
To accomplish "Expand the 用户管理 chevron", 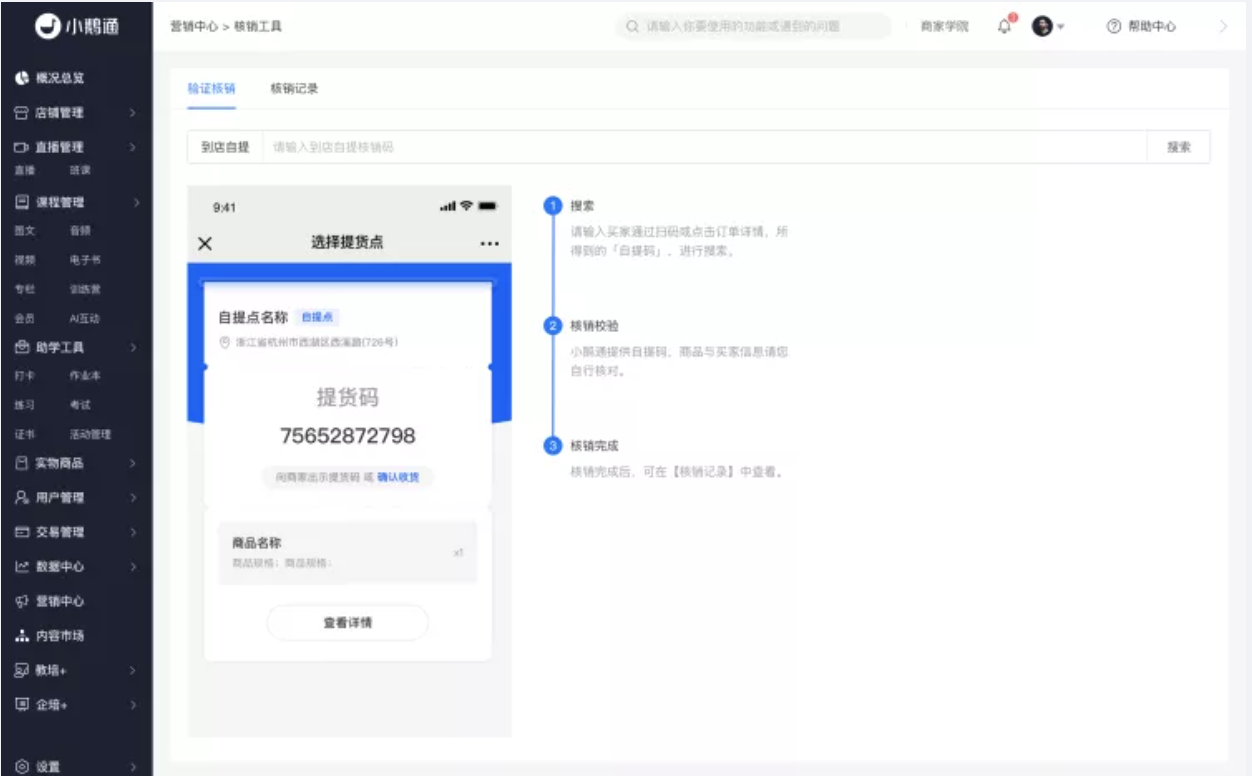I will click(x=133, y=498).
